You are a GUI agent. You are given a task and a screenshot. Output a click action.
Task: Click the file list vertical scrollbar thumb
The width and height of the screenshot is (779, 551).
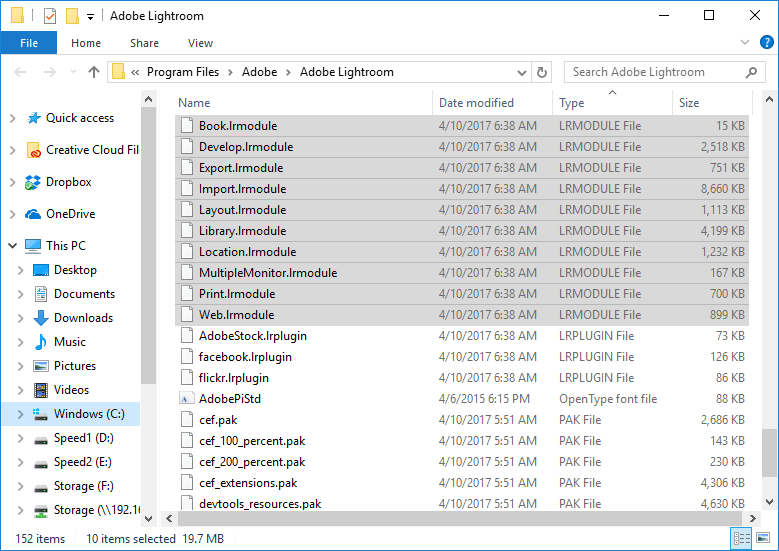[x=770, y=453]
